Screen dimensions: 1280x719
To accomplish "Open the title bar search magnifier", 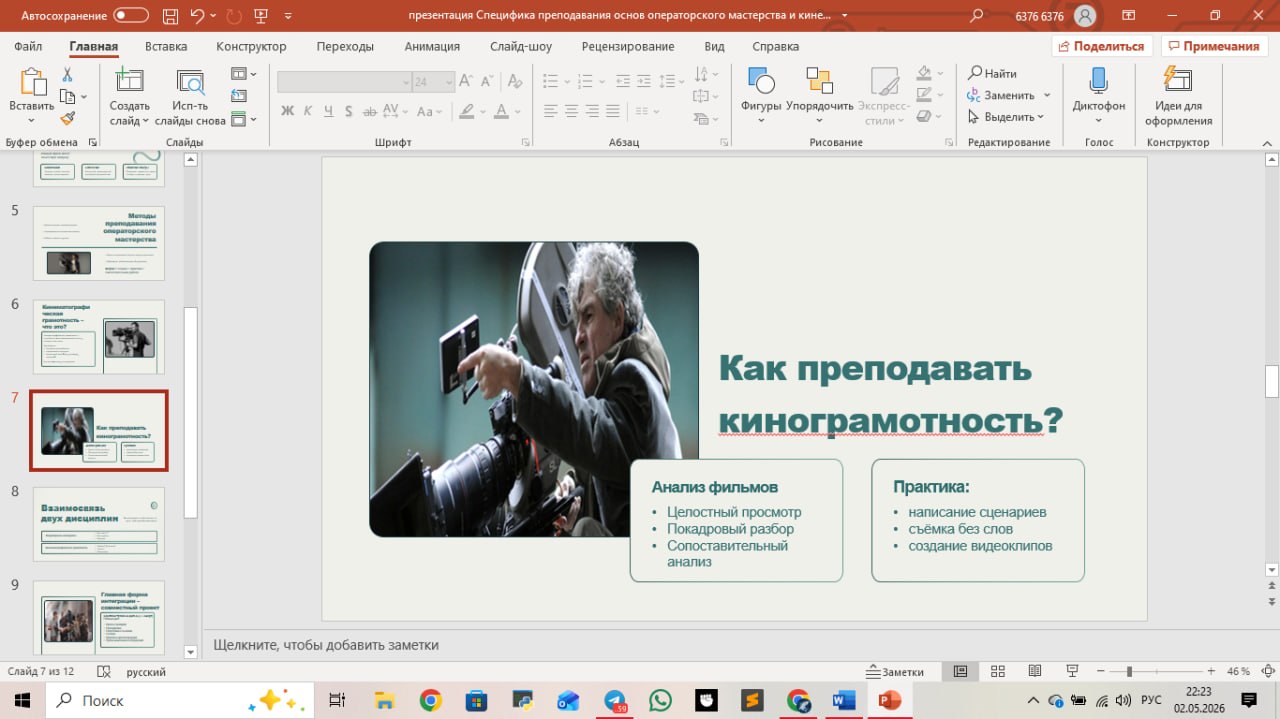I will 977,16.
